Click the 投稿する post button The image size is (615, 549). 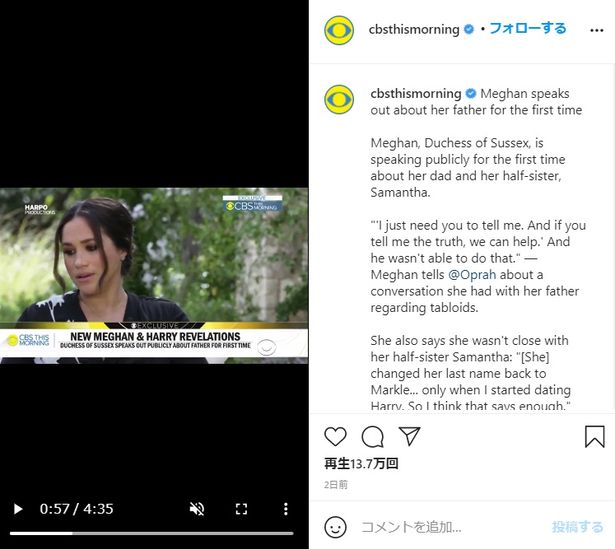click(577, 527)
